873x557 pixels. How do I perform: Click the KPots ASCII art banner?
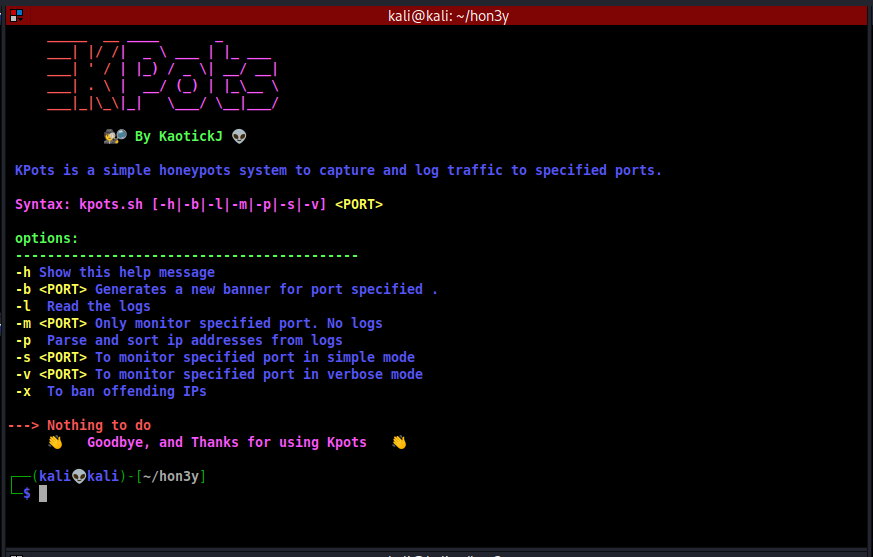[x=162, y=75]
